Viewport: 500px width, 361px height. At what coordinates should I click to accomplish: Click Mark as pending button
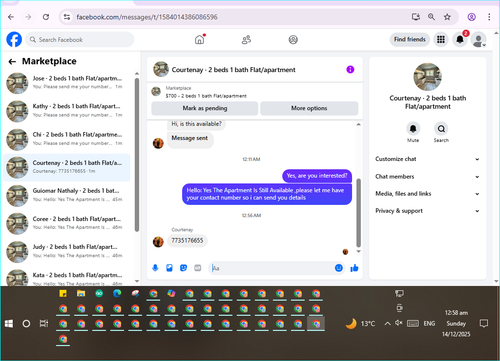[205, 108]
